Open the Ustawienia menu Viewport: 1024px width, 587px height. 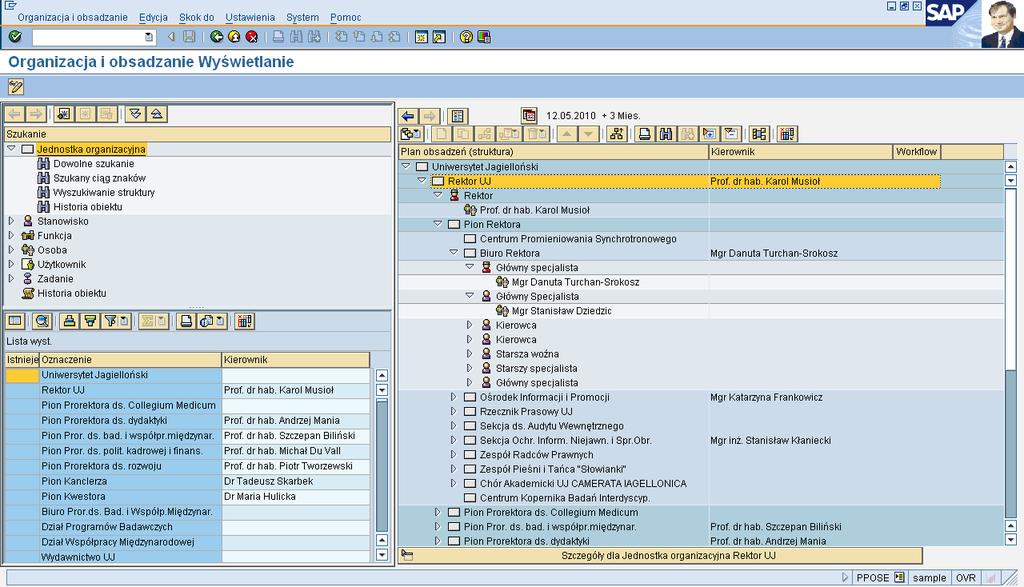pyautogui.click(x=250, y=18)
